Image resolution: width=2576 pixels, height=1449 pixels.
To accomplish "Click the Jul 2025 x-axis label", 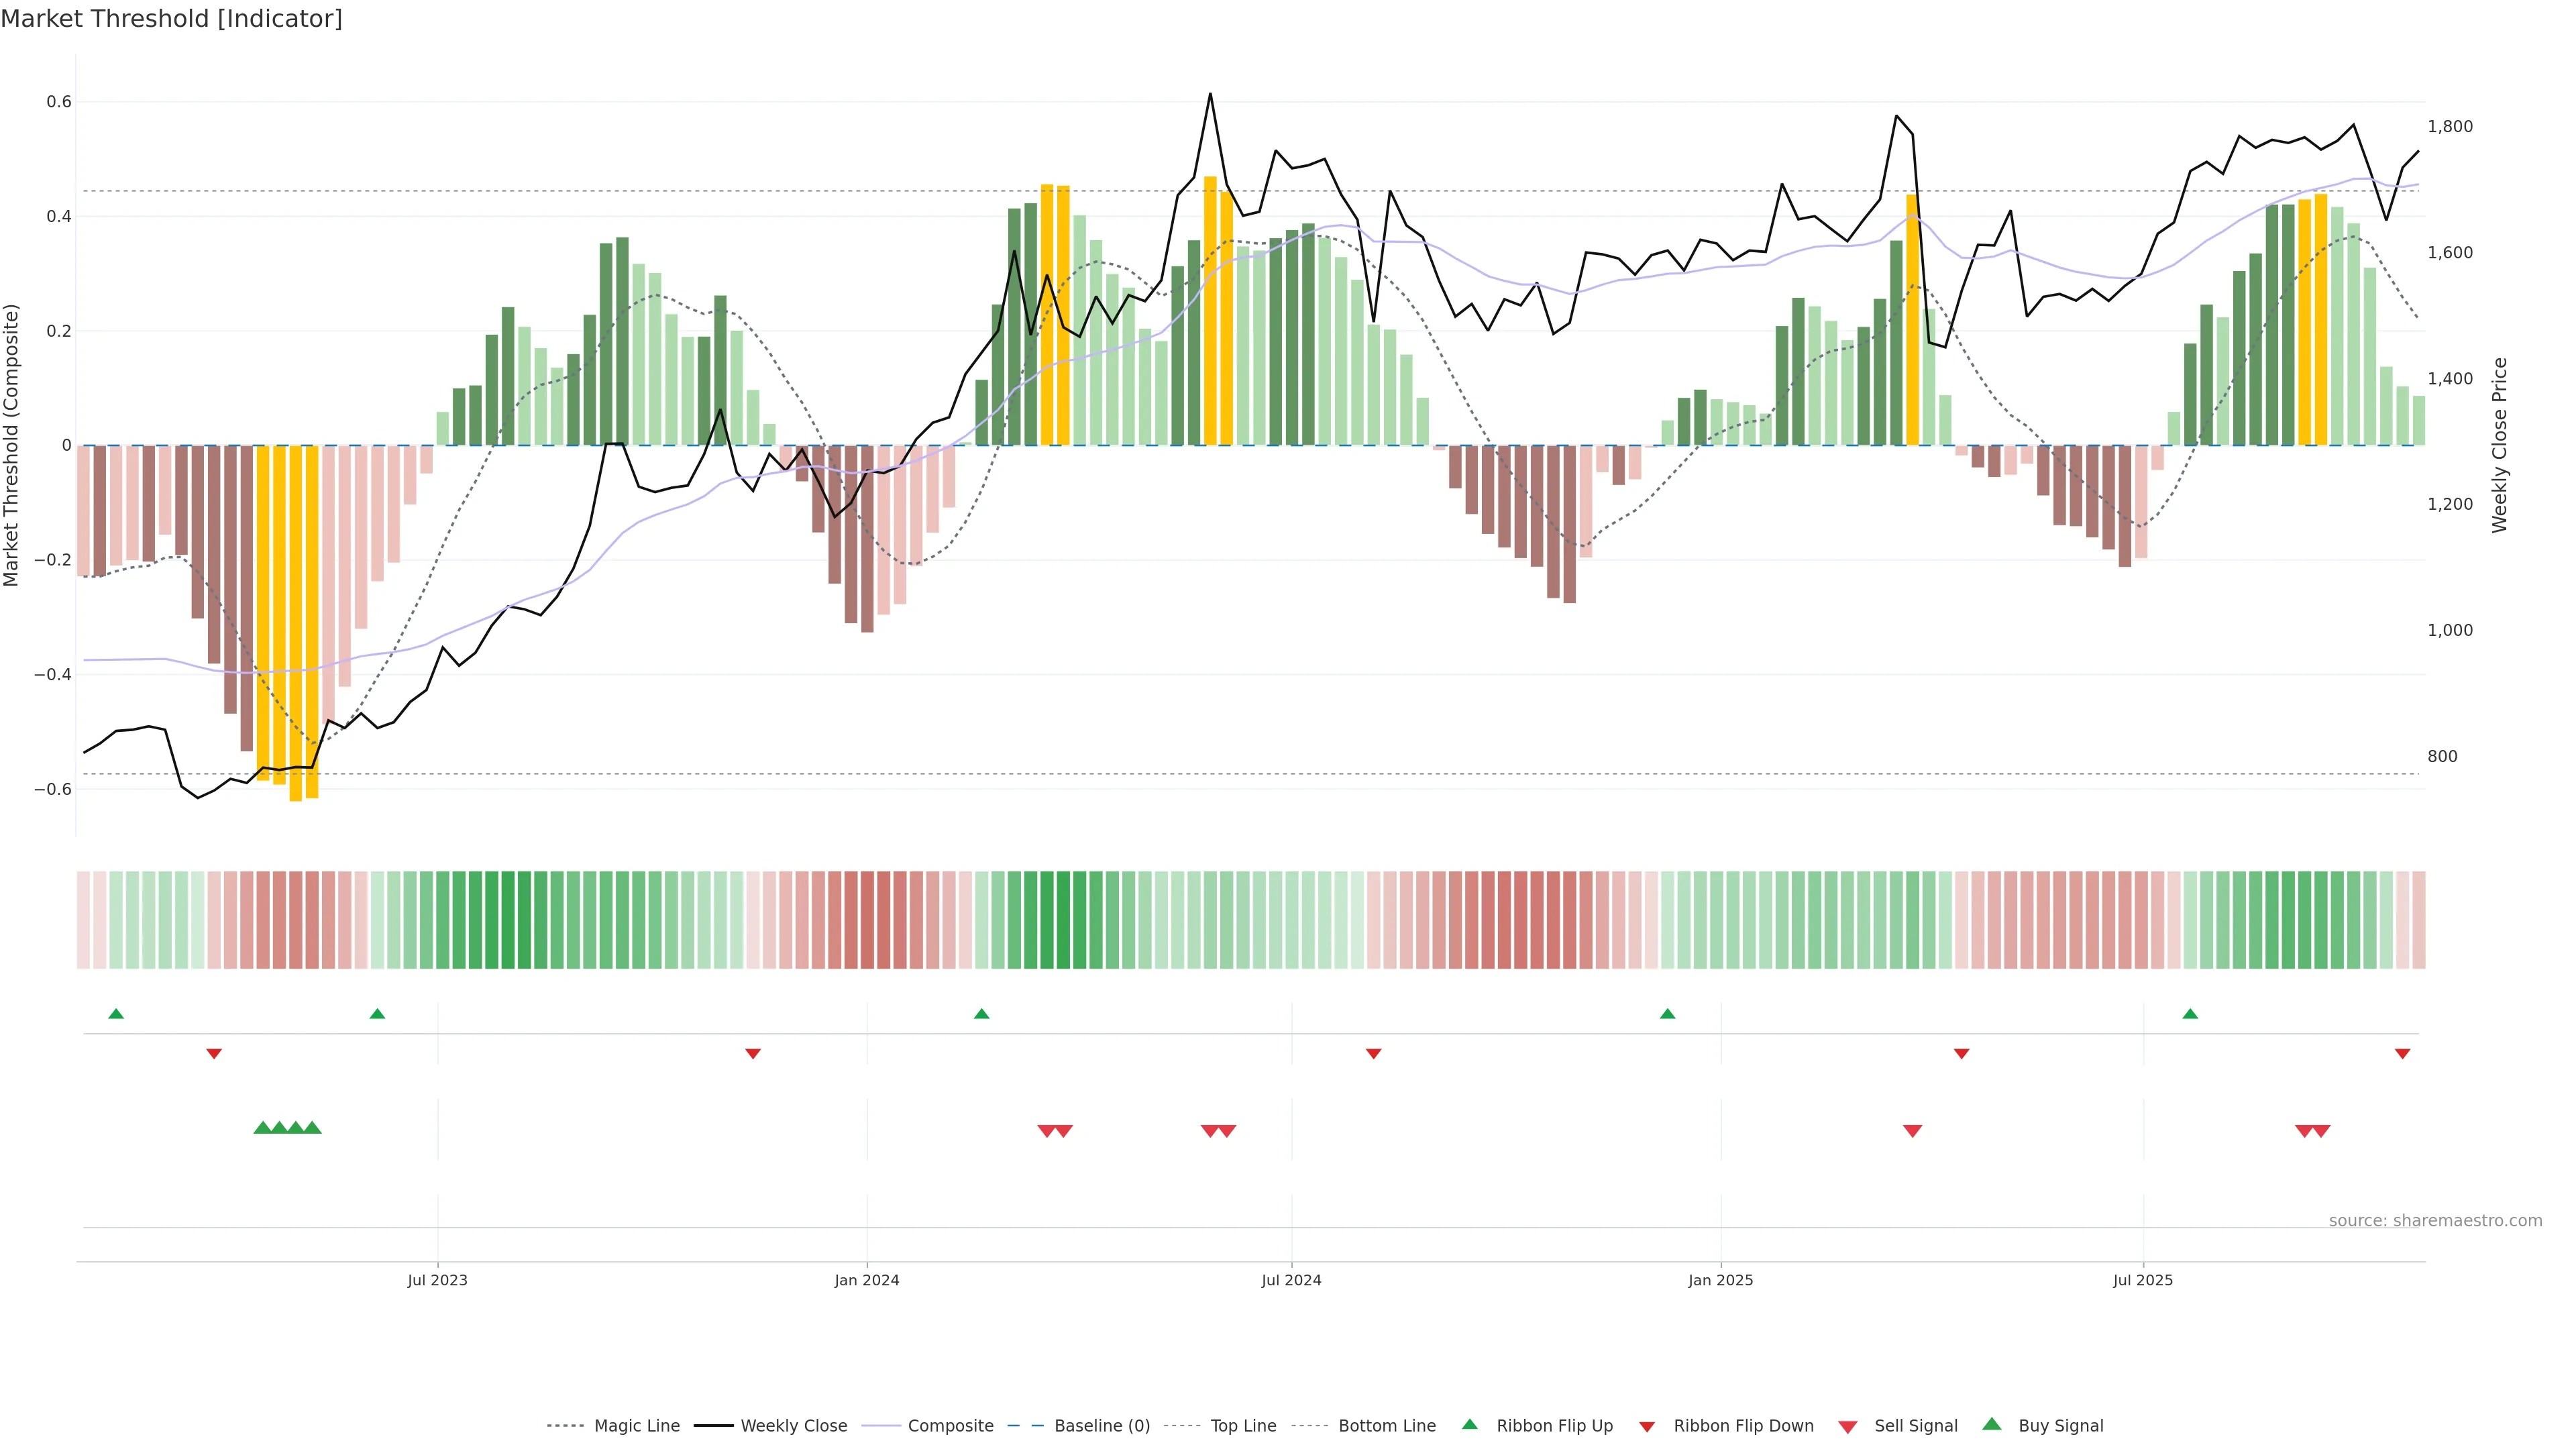I will (x=2143, y=1280).
